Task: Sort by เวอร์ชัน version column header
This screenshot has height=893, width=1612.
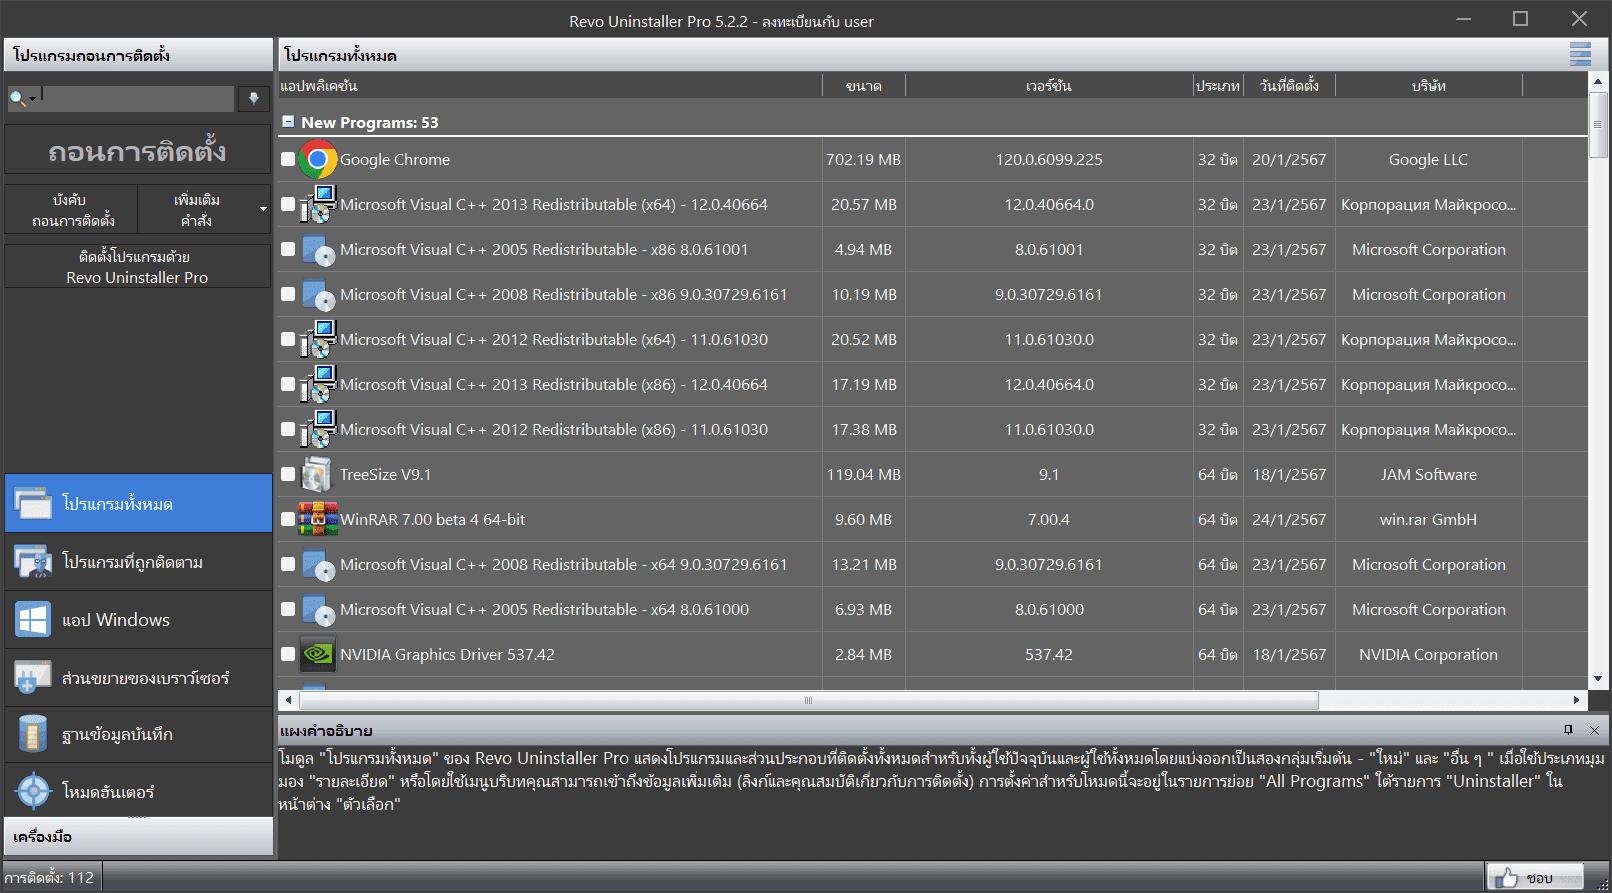Action: pos(1049,86)
